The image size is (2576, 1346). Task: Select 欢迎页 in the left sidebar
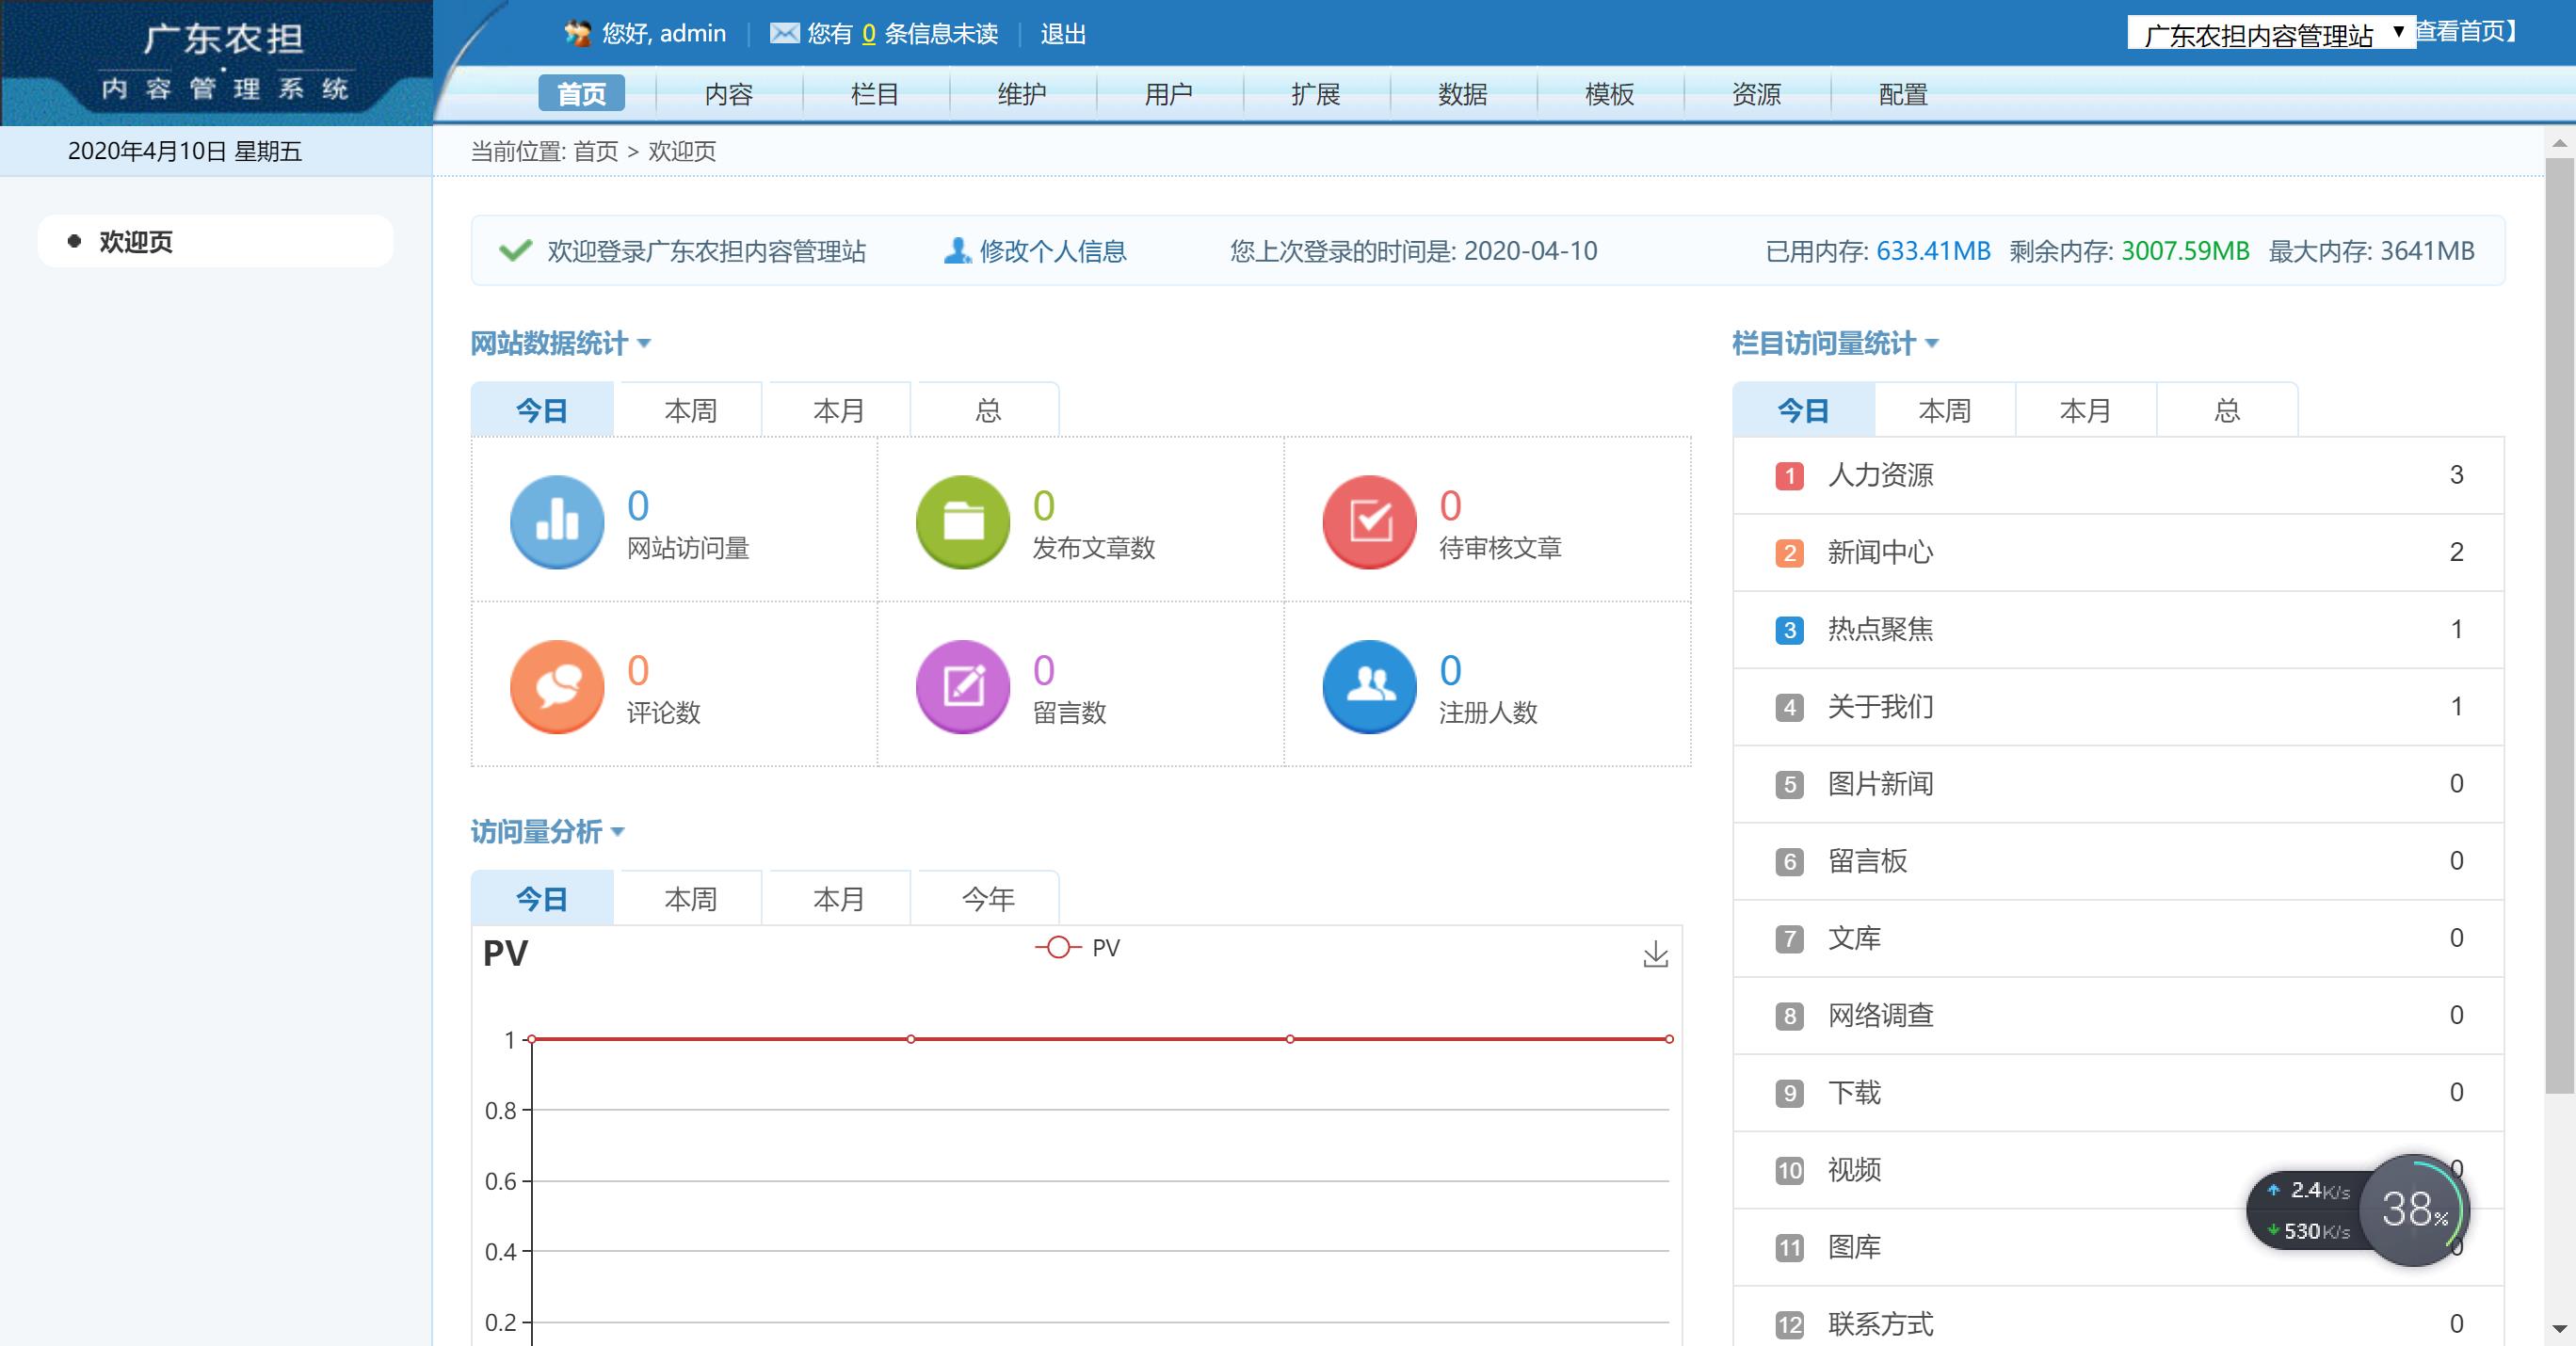[x=136, y=242]
